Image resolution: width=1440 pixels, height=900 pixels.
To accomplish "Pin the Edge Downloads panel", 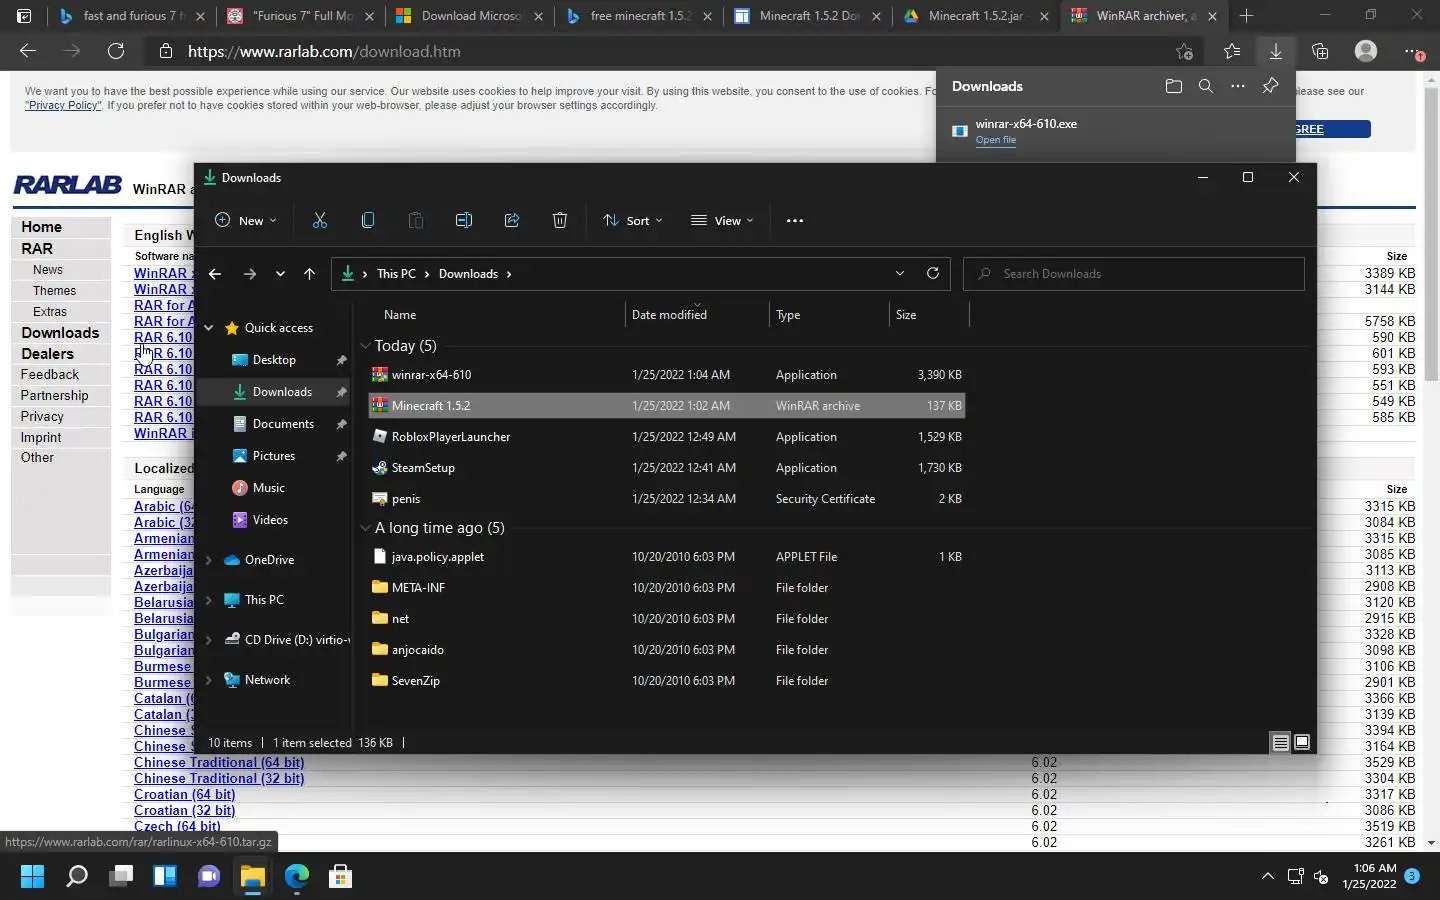I will click(1270, 86).
